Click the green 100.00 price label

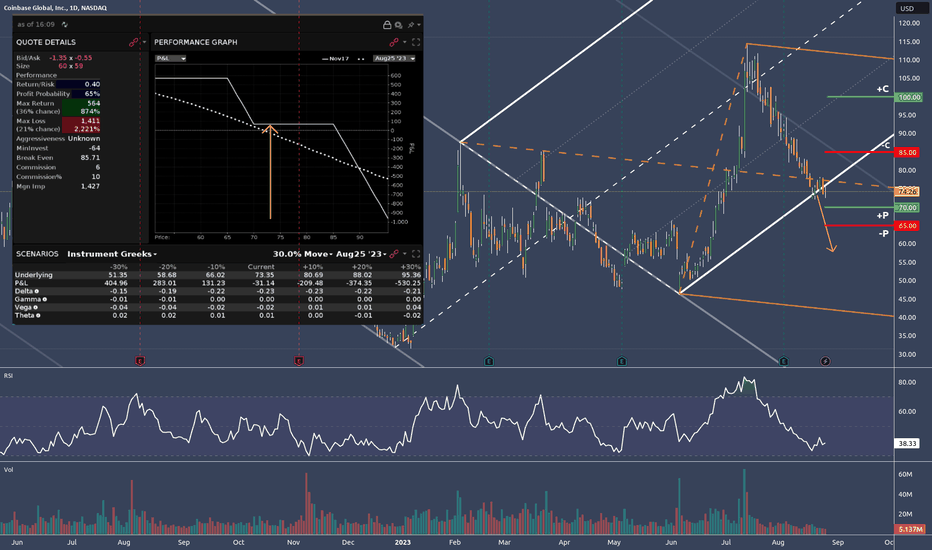click(x=909, y=97)
